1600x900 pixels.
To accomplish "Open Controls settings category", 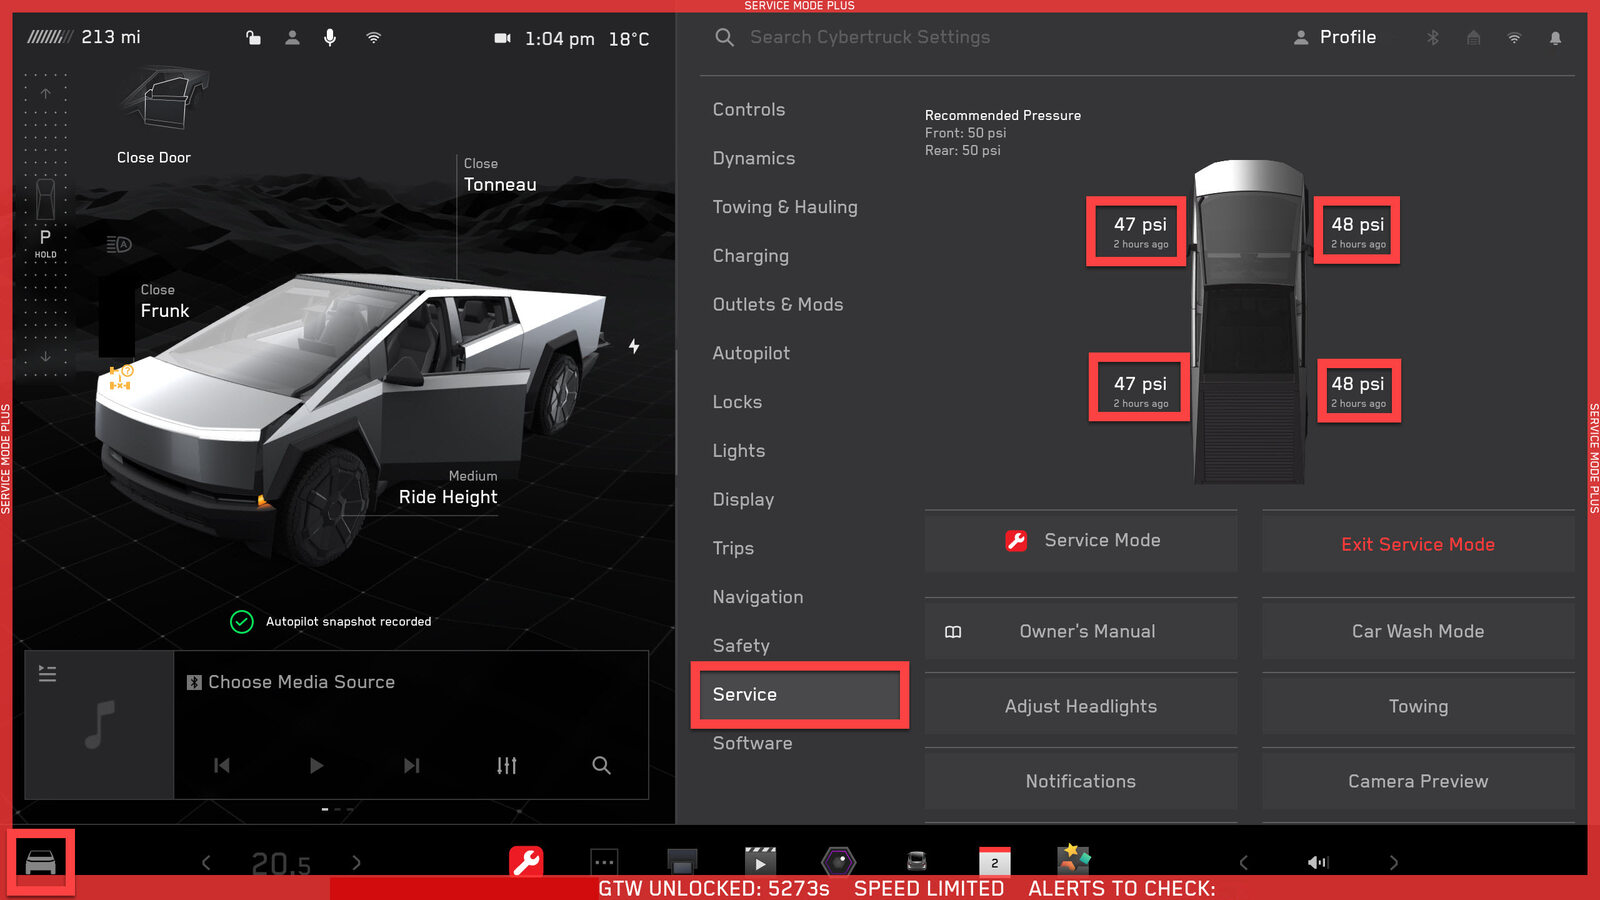I will point(749,110).
